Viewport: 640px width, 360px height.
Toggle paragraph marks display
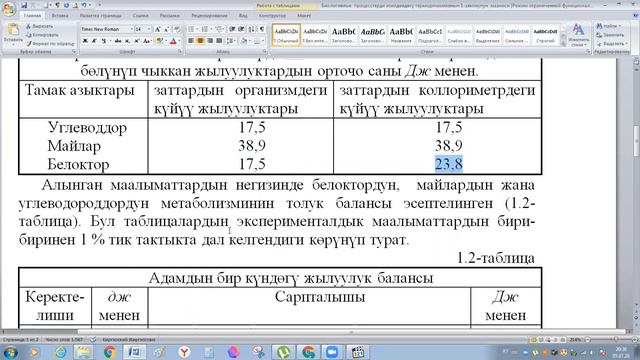point(262,29)
